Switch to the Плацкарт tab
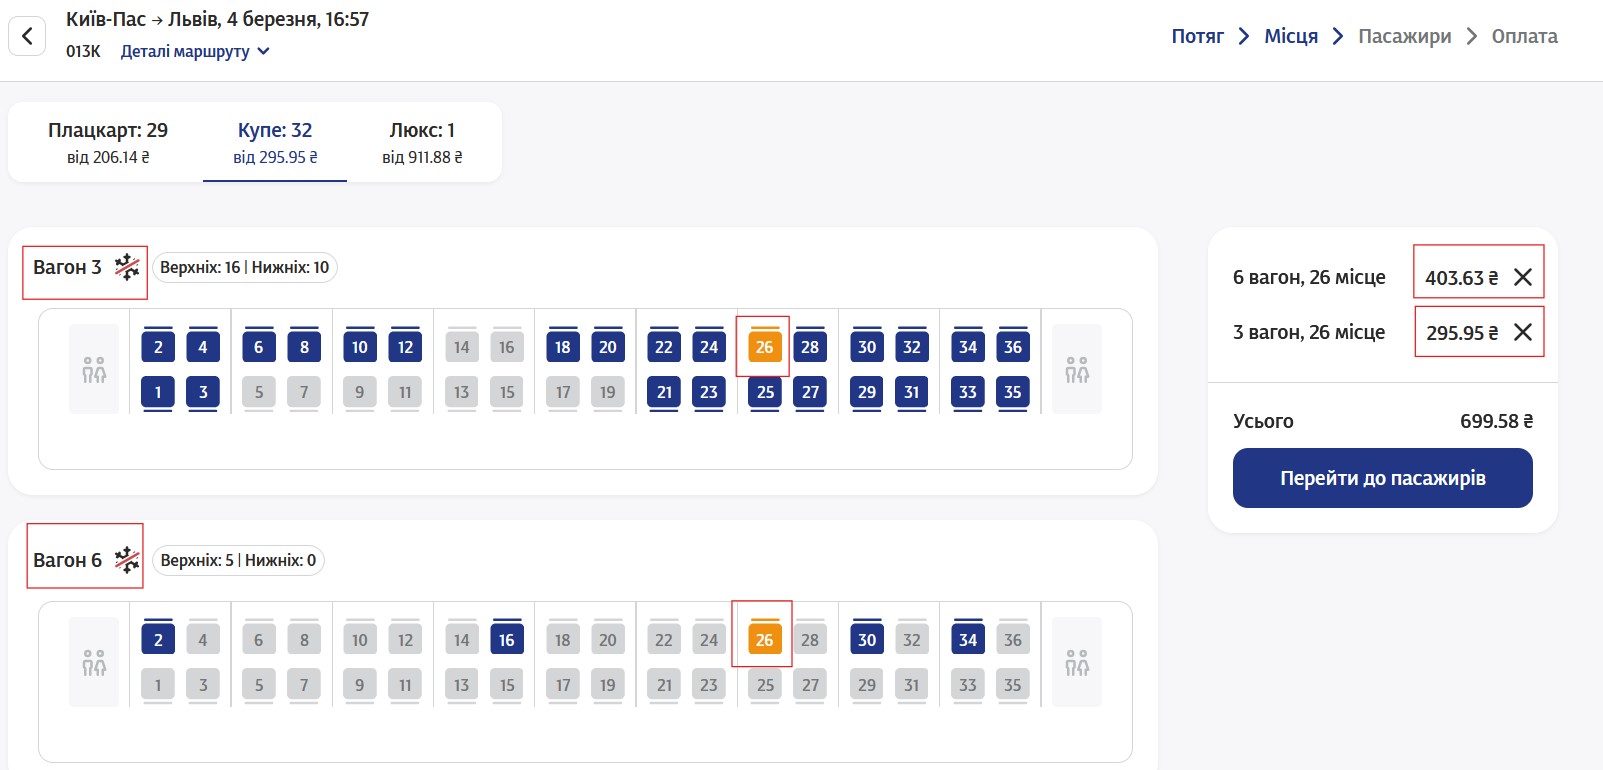Viewport: 1603px width, 770px height. 108,142
